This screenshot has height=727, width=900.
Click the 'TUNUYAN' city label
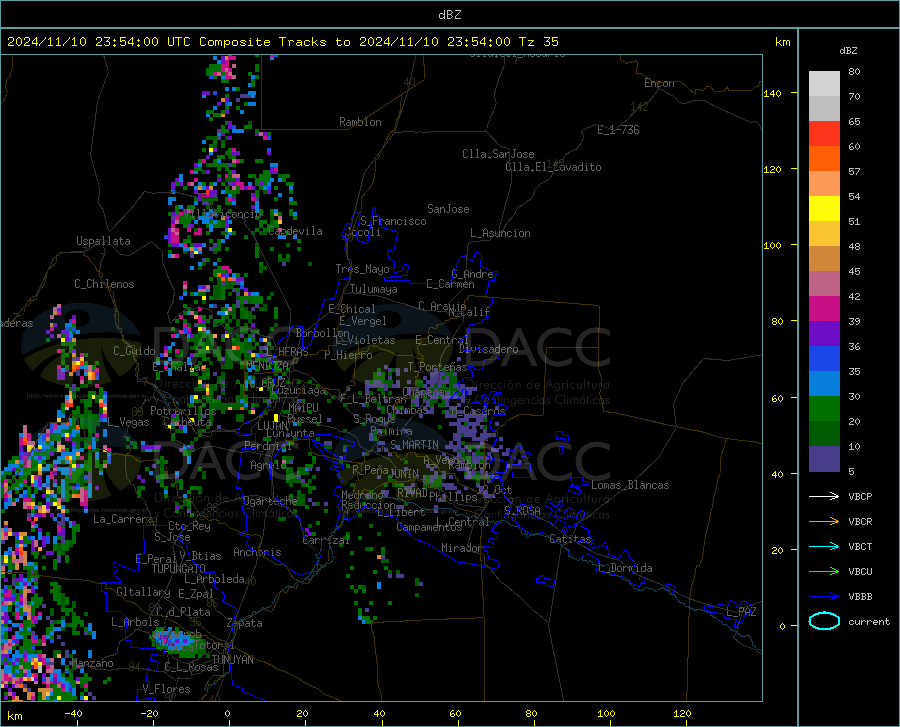point(232,659)
